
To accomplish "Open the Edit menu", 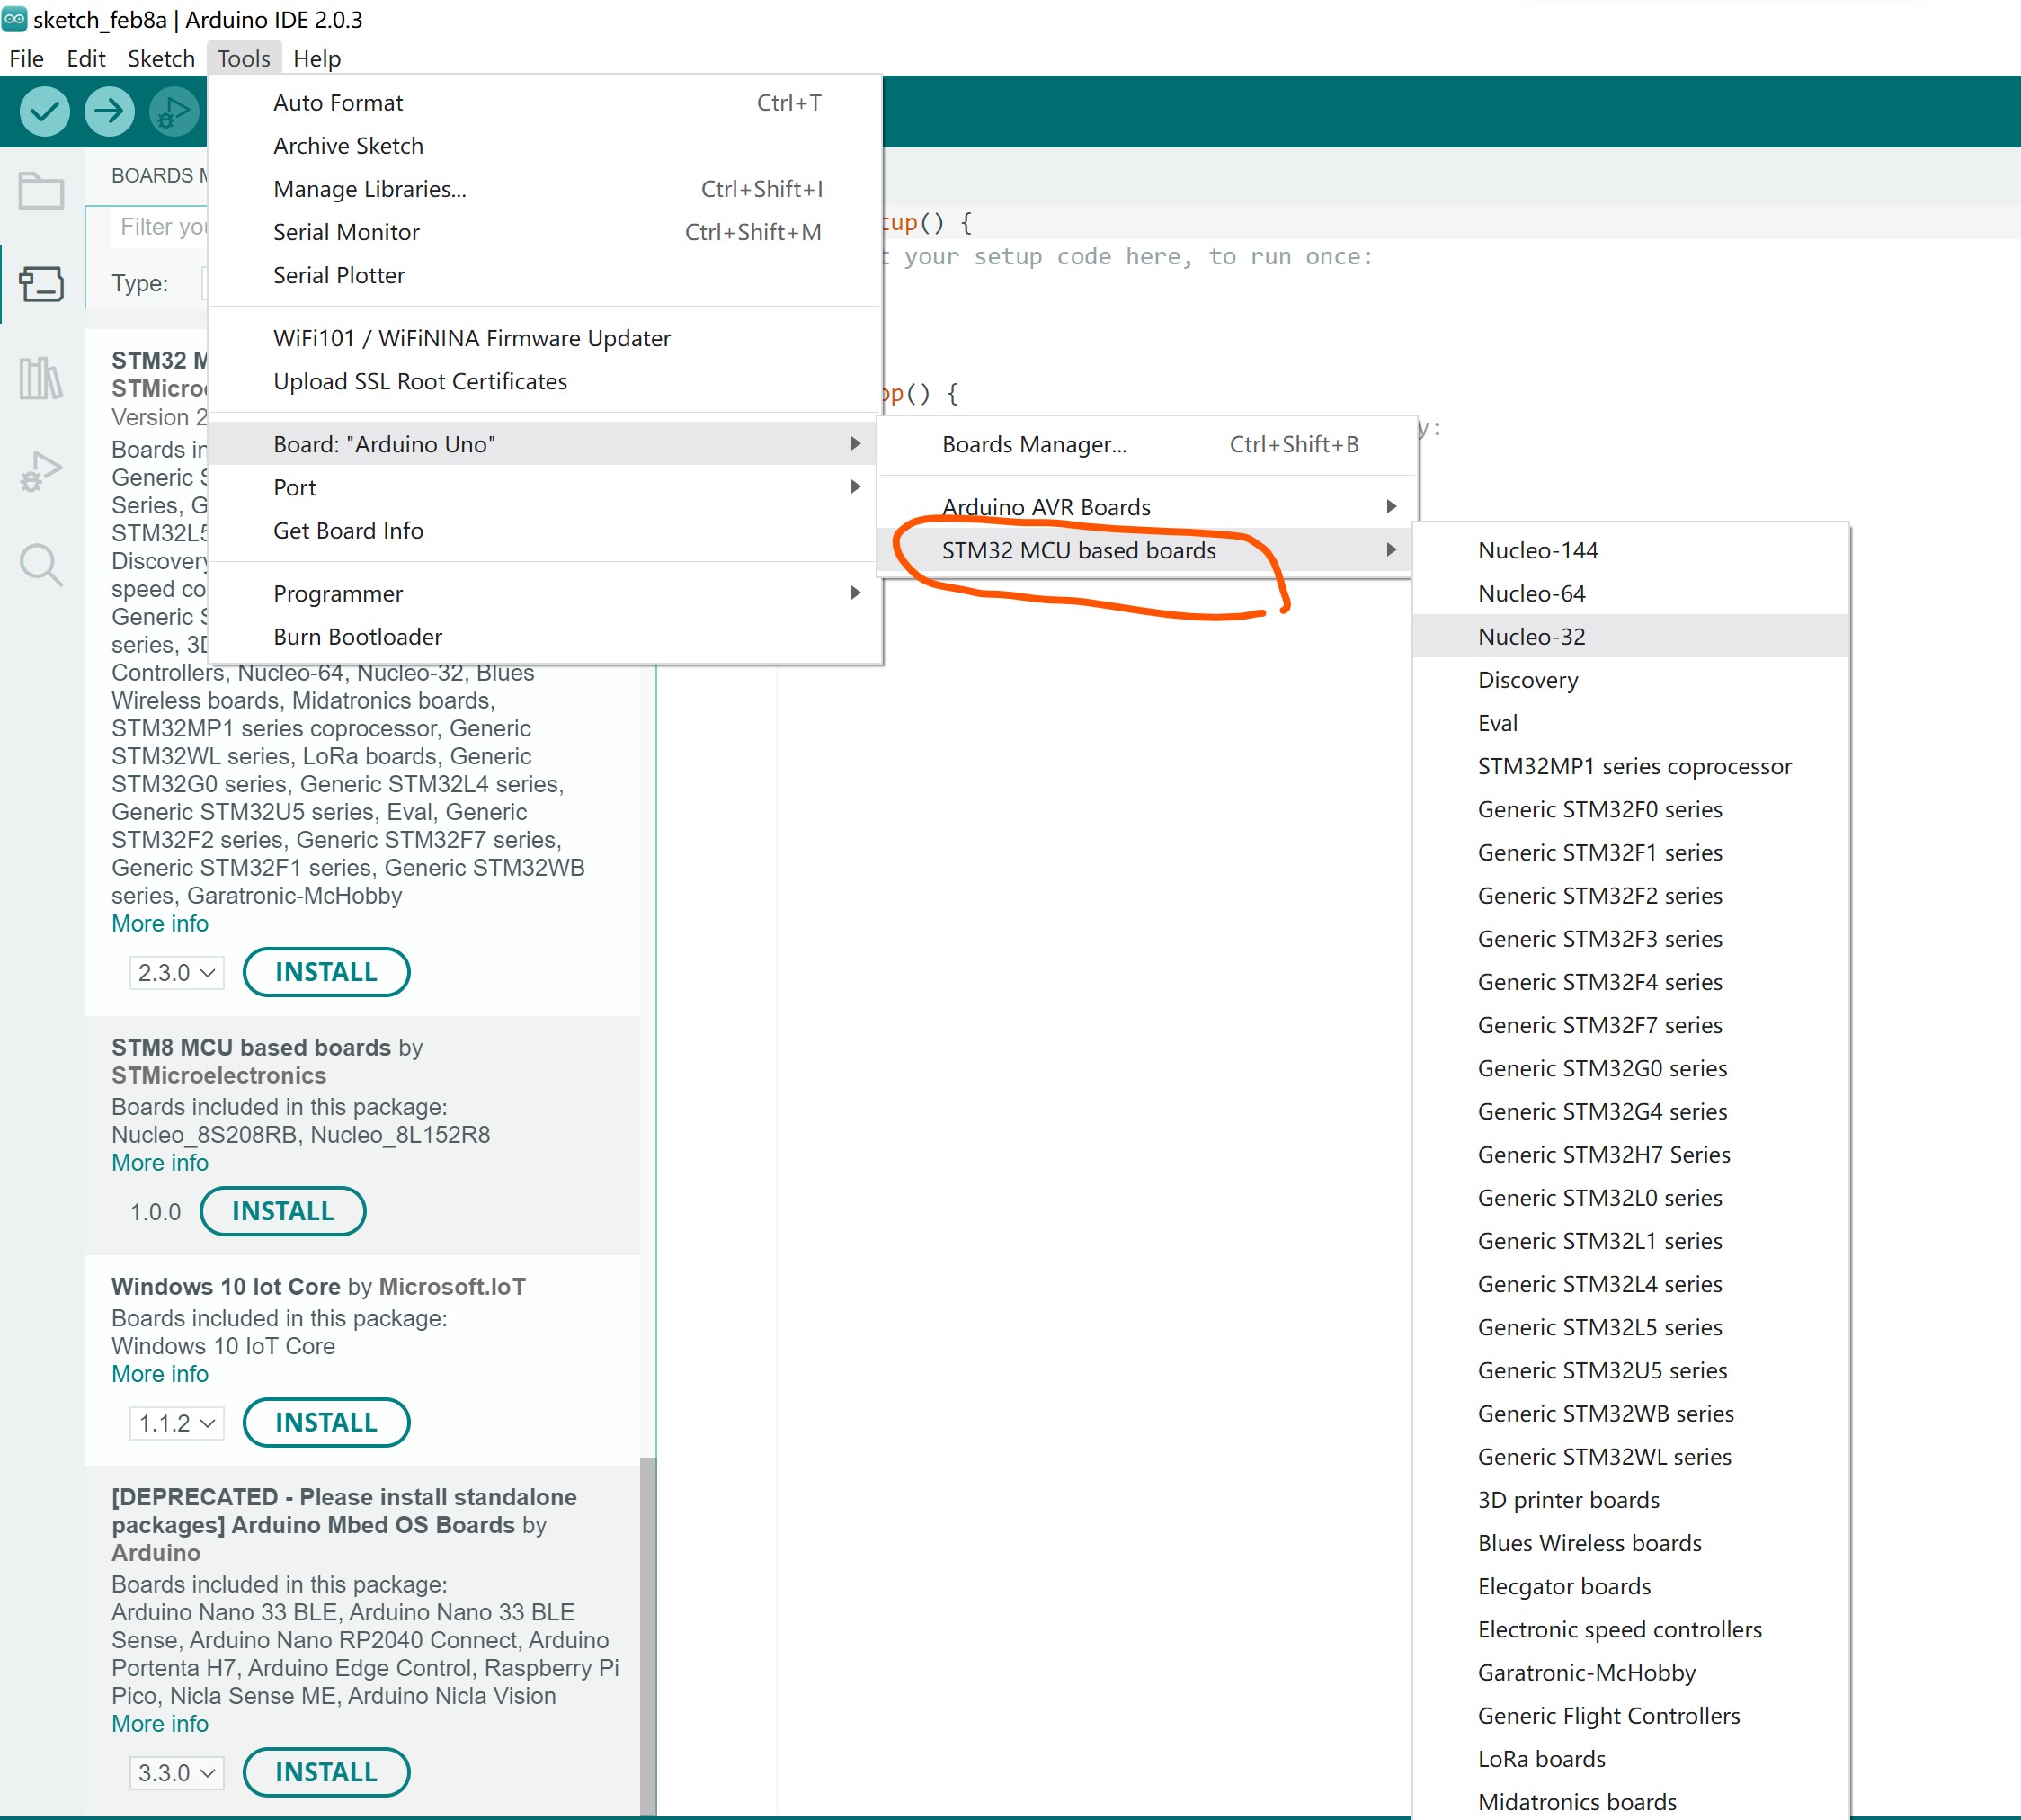I will pos(86,59).
